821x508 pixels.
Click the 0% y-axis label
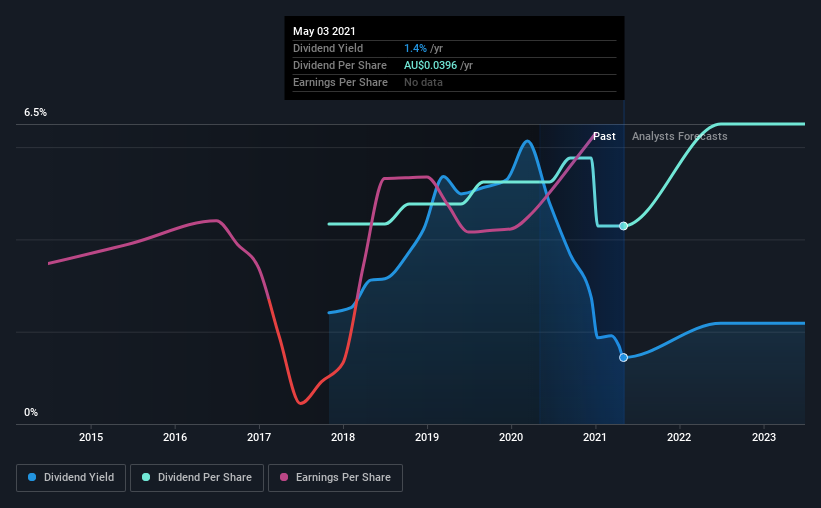pyautogui.click(x=31, y=413)
